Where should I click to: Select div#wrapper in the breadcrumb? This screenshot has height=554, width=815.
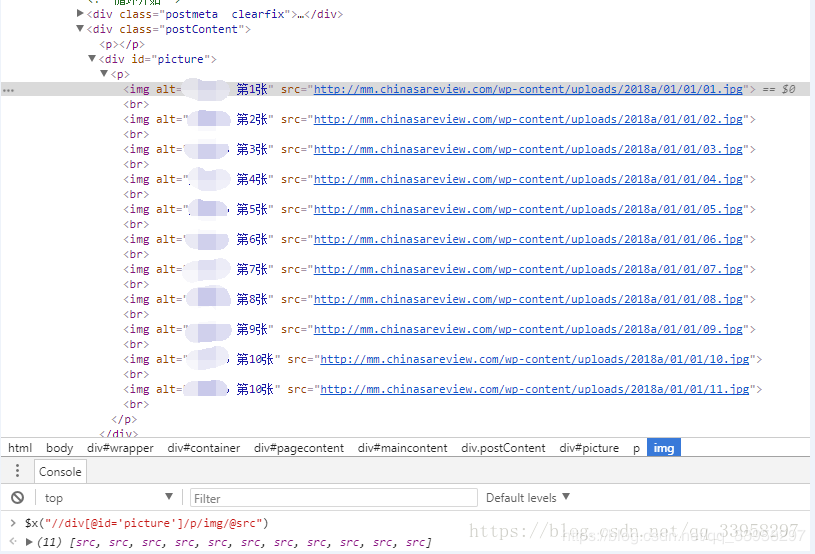click(x=120, y=447)
